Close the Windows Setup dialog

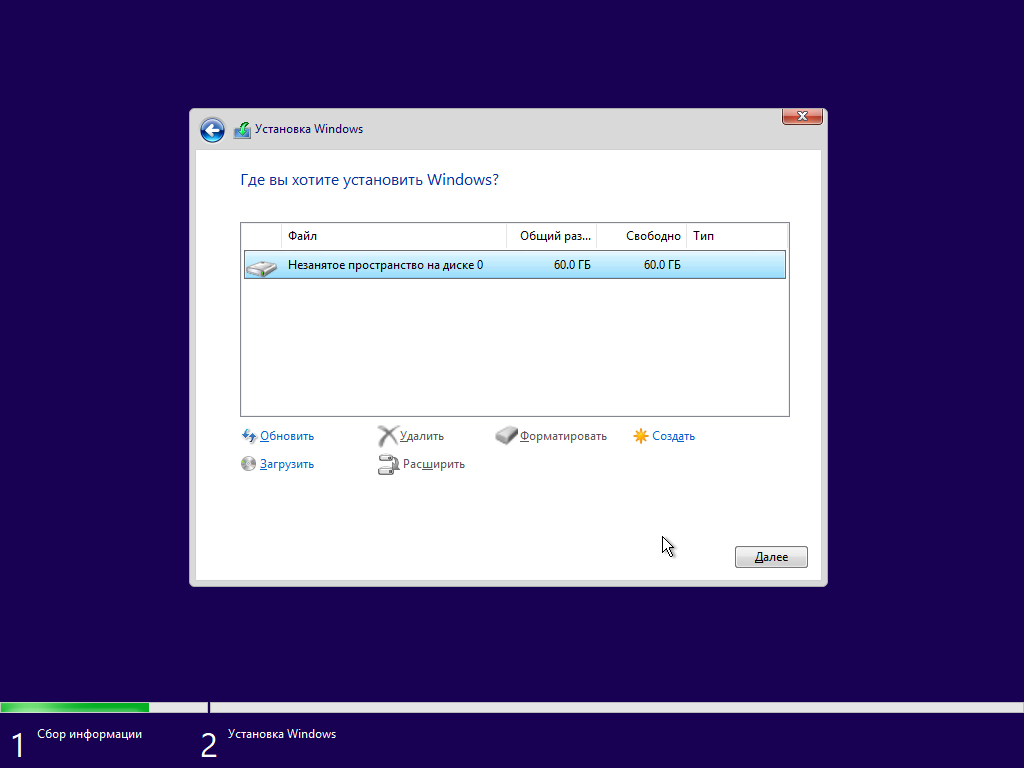[x=802, y=116]
